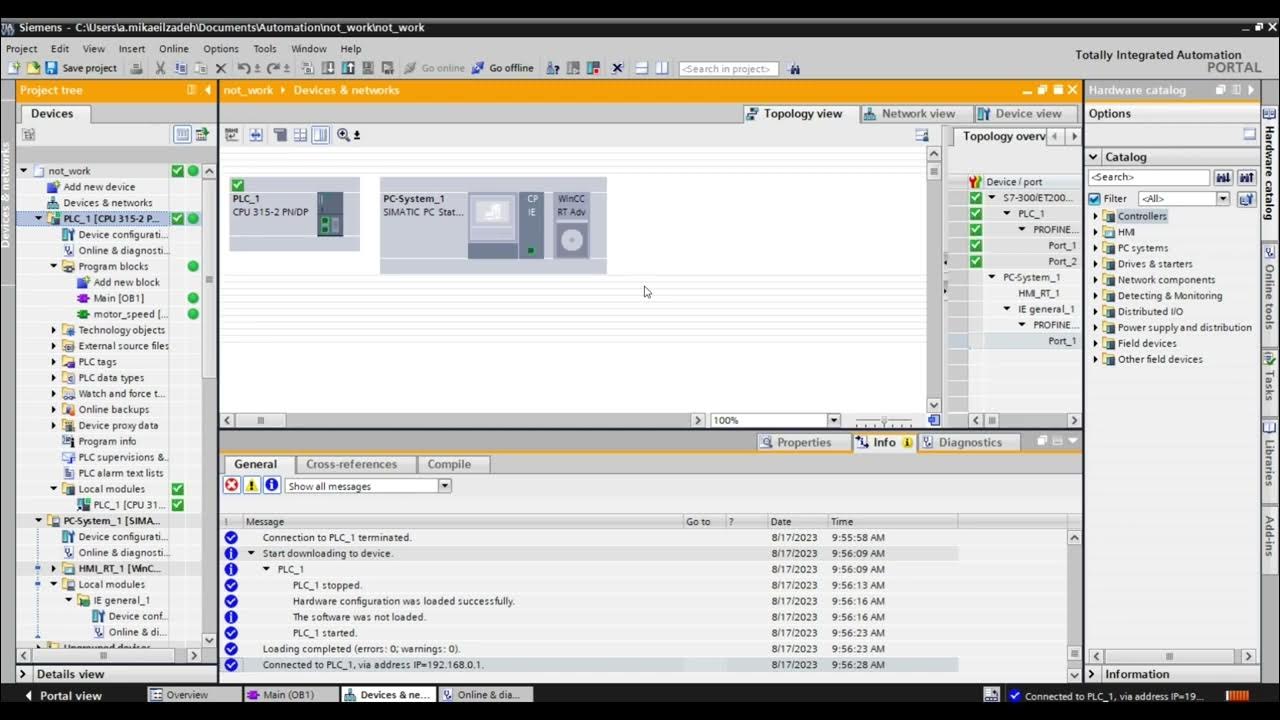Image resolution: width=1280 pixels, height=720 pixels.
Task: Toggle the PLC_1 checkbox in topology view
Action: point(238,185)
